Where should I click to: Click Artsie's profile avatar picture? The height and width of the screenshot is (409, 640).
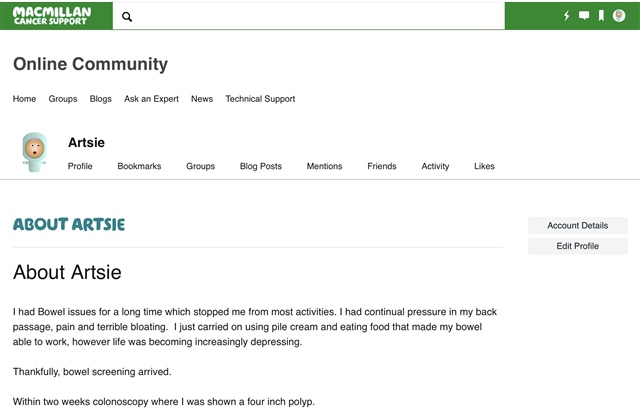click(x=35, y=152)
